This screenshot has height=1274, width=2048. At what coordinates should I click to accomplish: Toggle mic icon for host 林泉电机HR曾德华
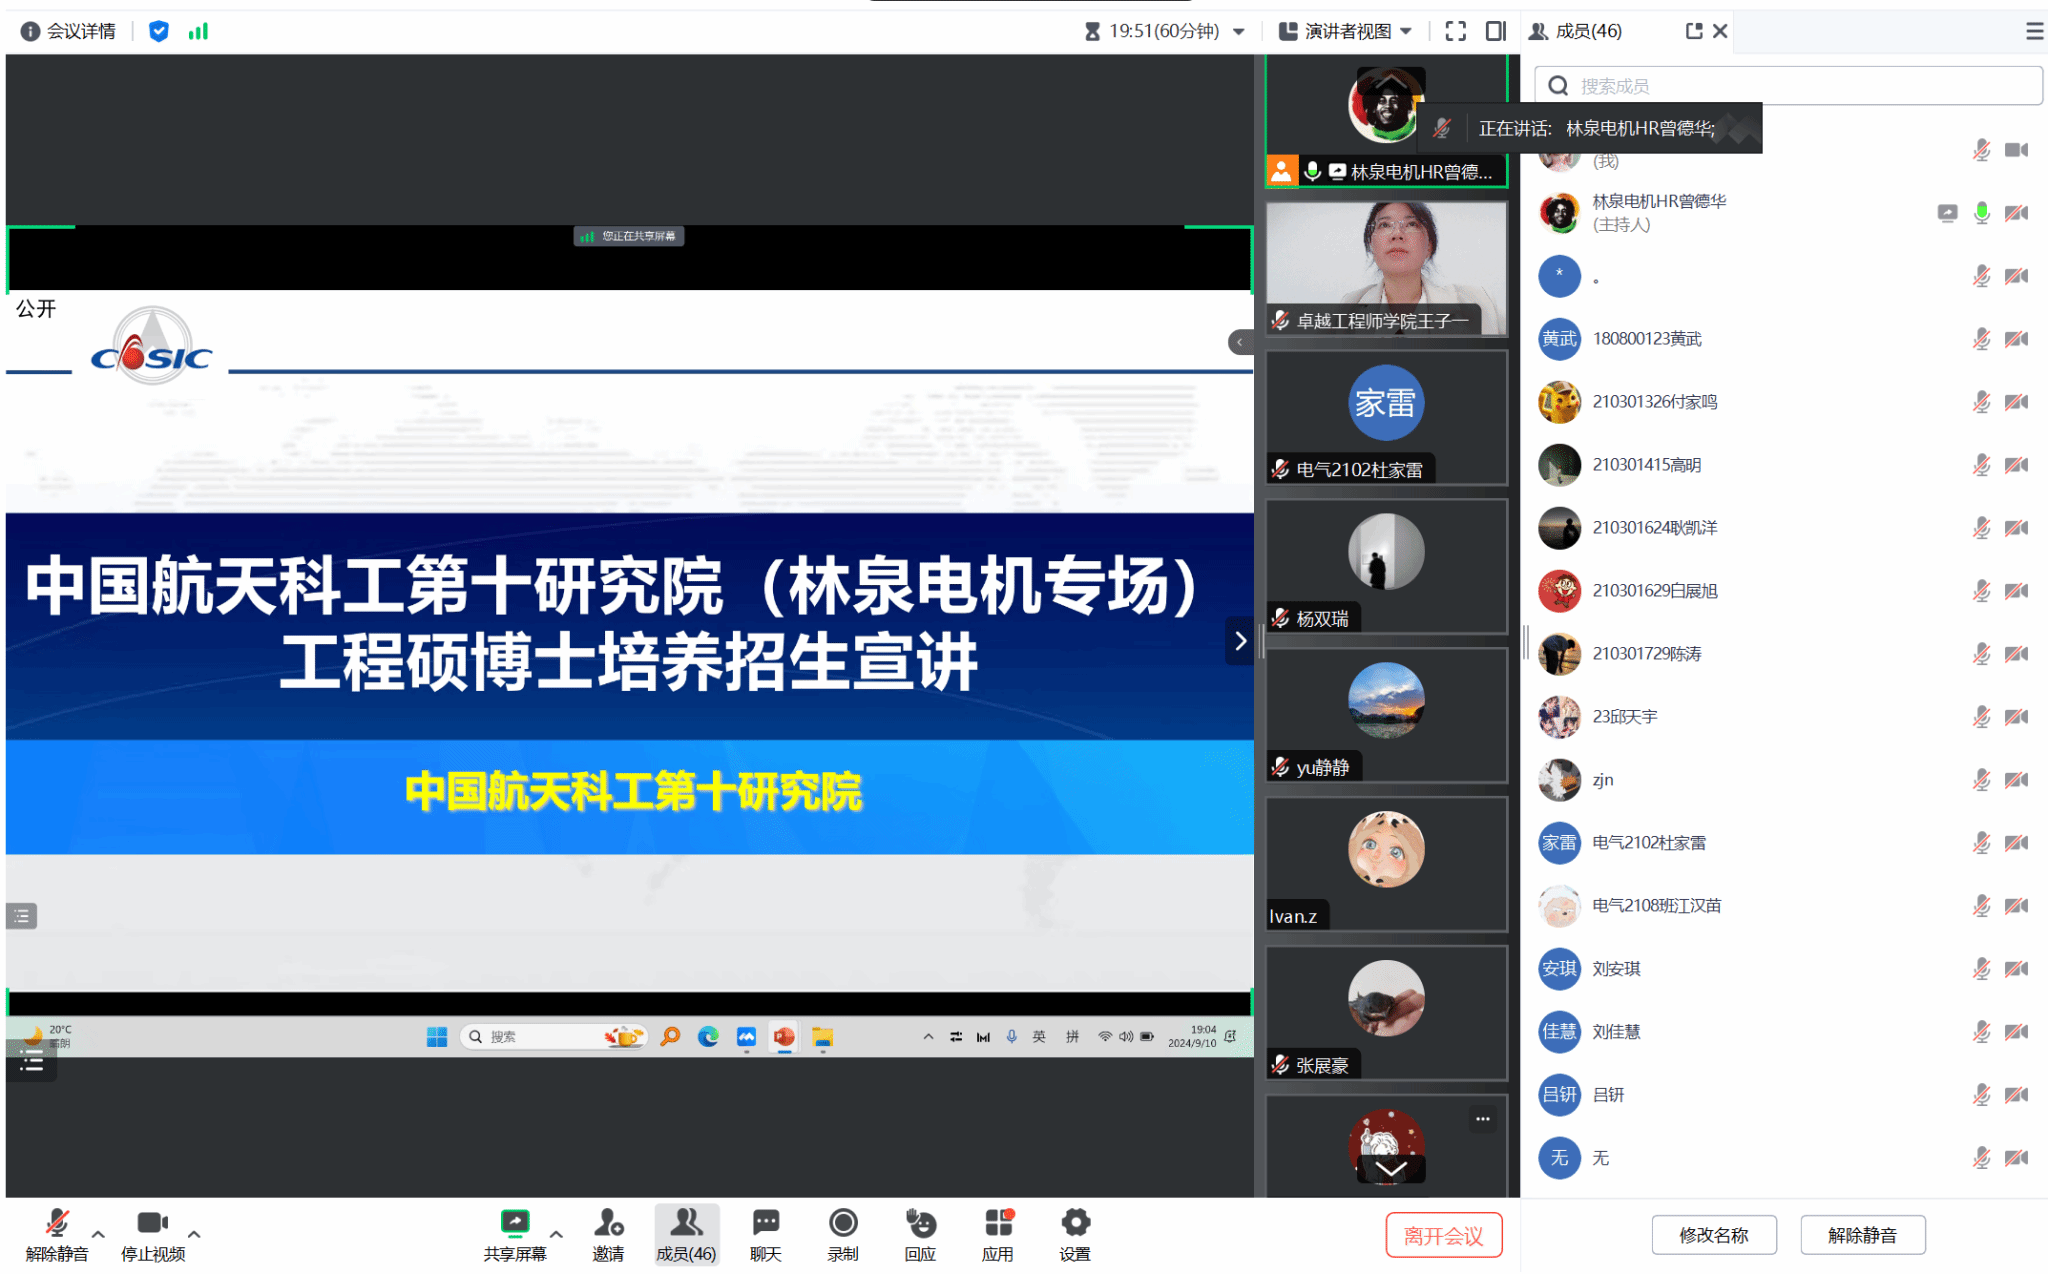[x=1981, y=213]
